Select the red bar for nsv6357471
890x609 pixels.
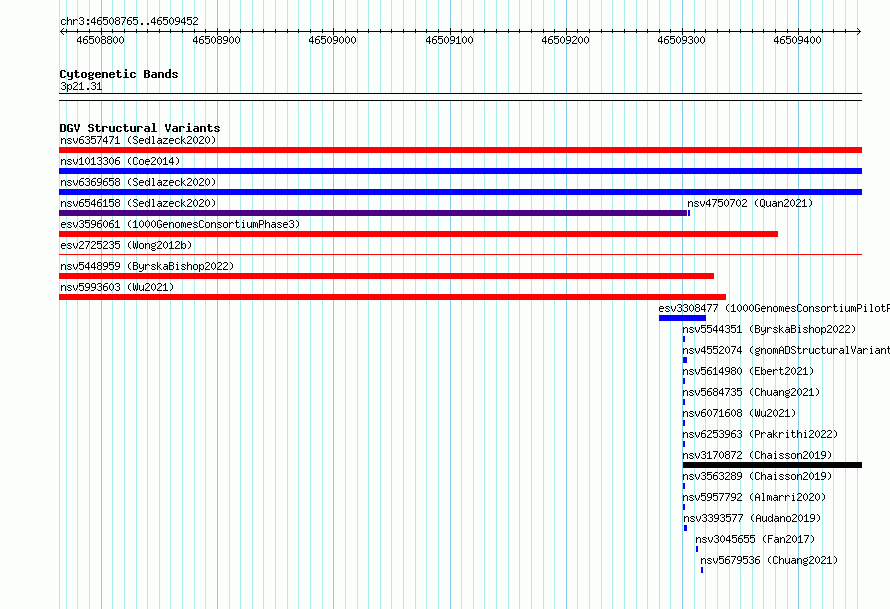click(x=460, y=150)
